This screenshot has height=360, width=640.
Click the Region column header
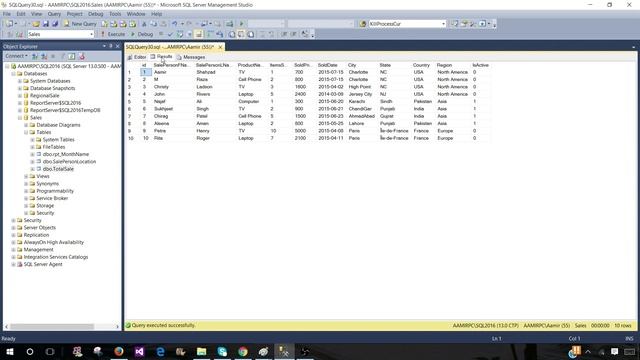444,65
